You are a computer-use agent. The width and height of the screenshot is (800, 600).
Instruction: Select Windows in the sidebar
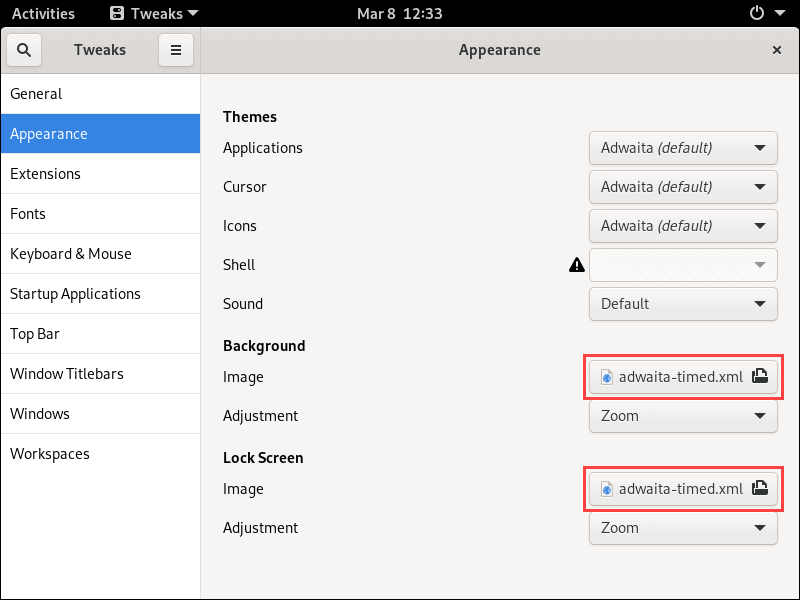[101, 414]
